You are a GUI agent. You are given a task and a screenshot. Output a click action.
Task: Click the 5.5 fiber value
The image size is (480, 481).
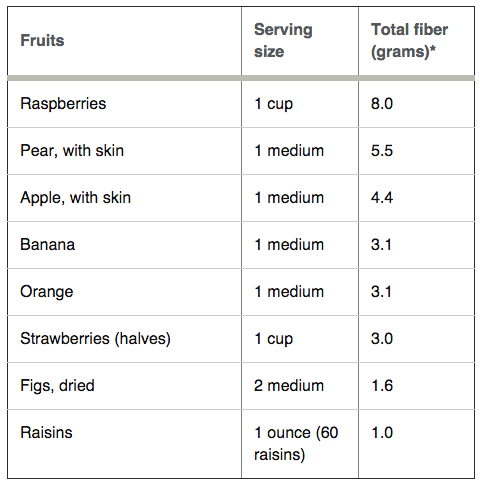click(x=382, y=150)
